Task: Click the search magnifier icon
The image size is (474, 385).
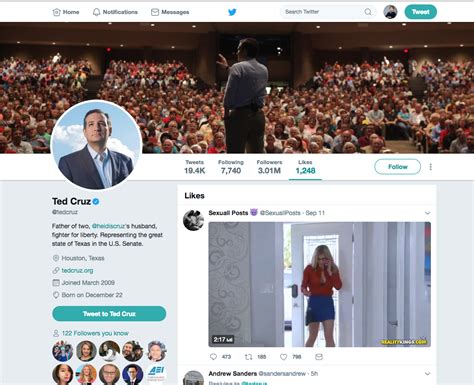Action: pyautogui.click(x=368, y=12)
